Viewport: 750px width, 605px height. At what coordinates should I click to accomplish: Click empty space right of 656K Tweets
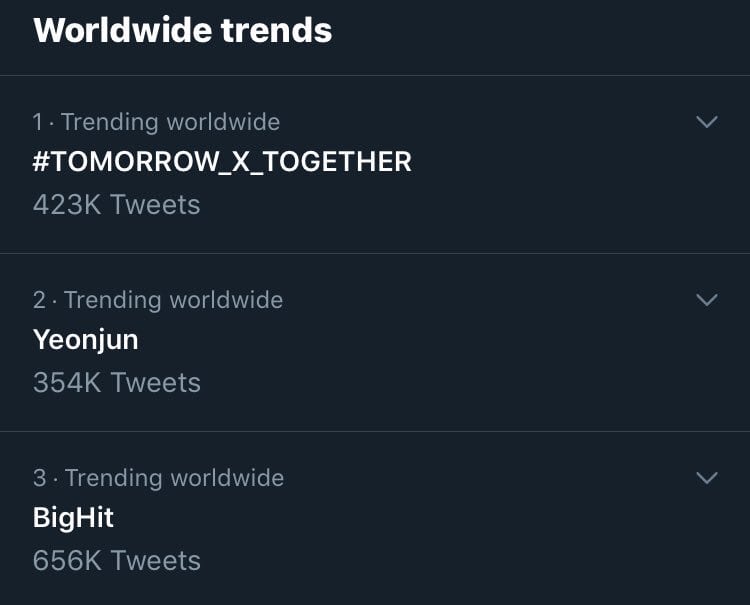tap(450, 561)
